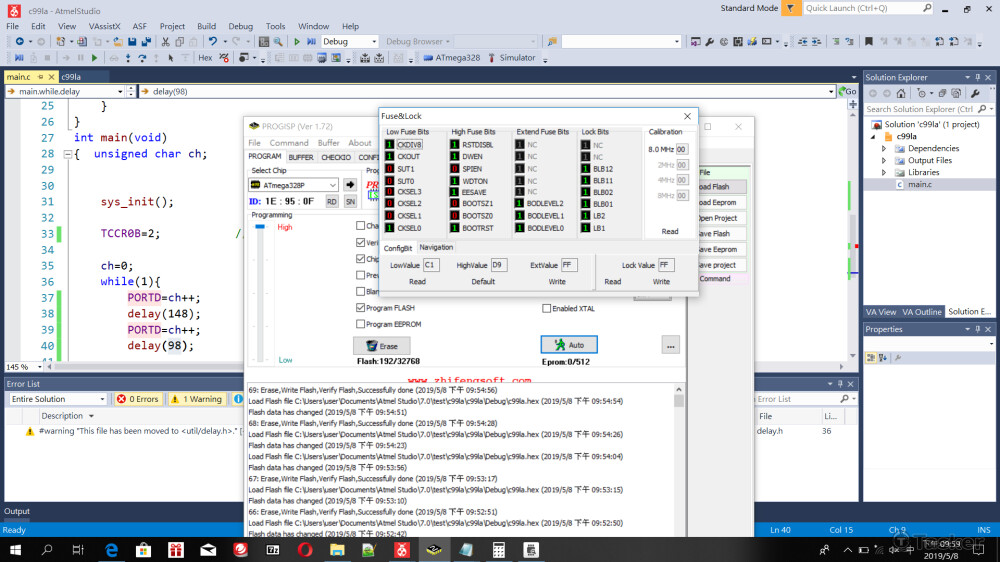Viewport: 1000px width, 562px height.
Task: Uncheck the Program FLASH checkbox
Action: 361,308
